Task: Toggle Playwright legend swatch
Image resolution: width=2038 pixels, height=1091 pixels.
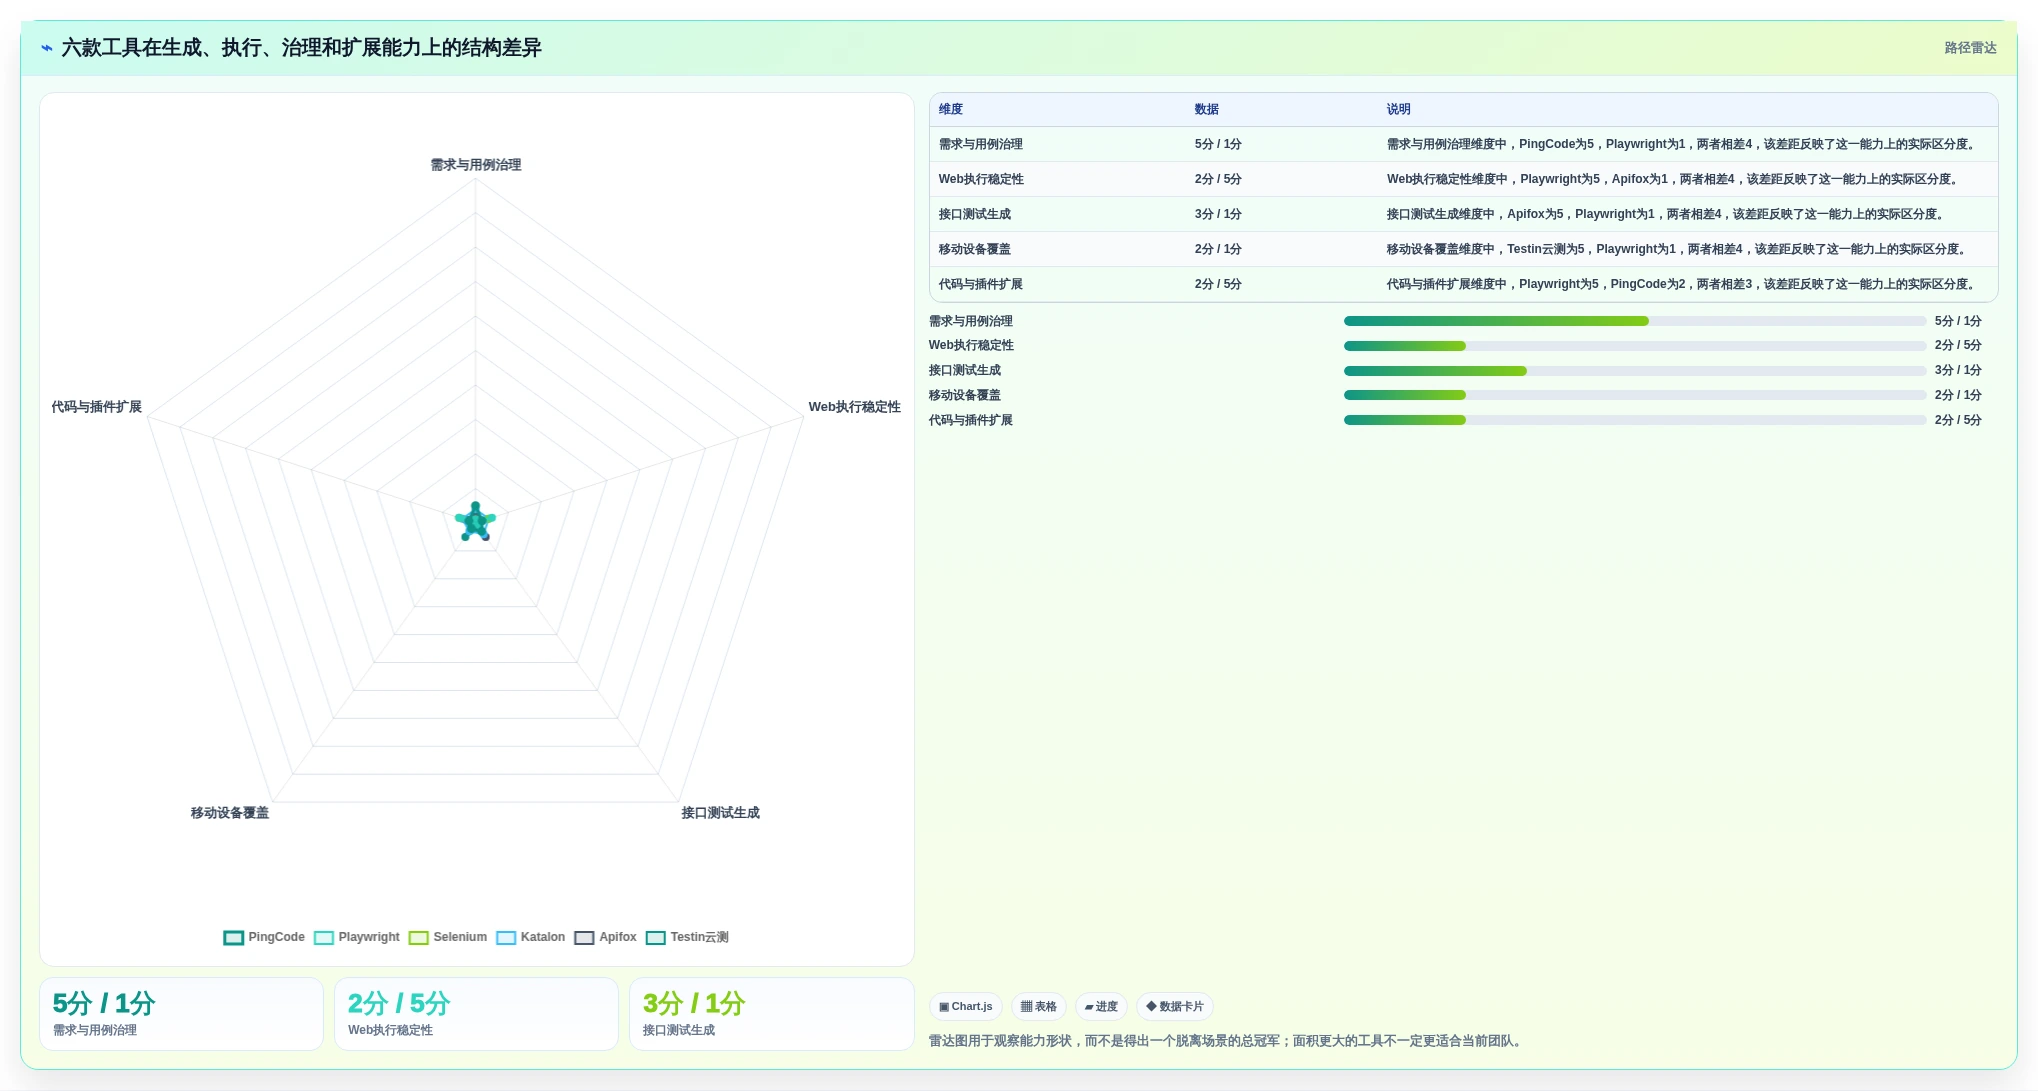Action: click(324, 938)
